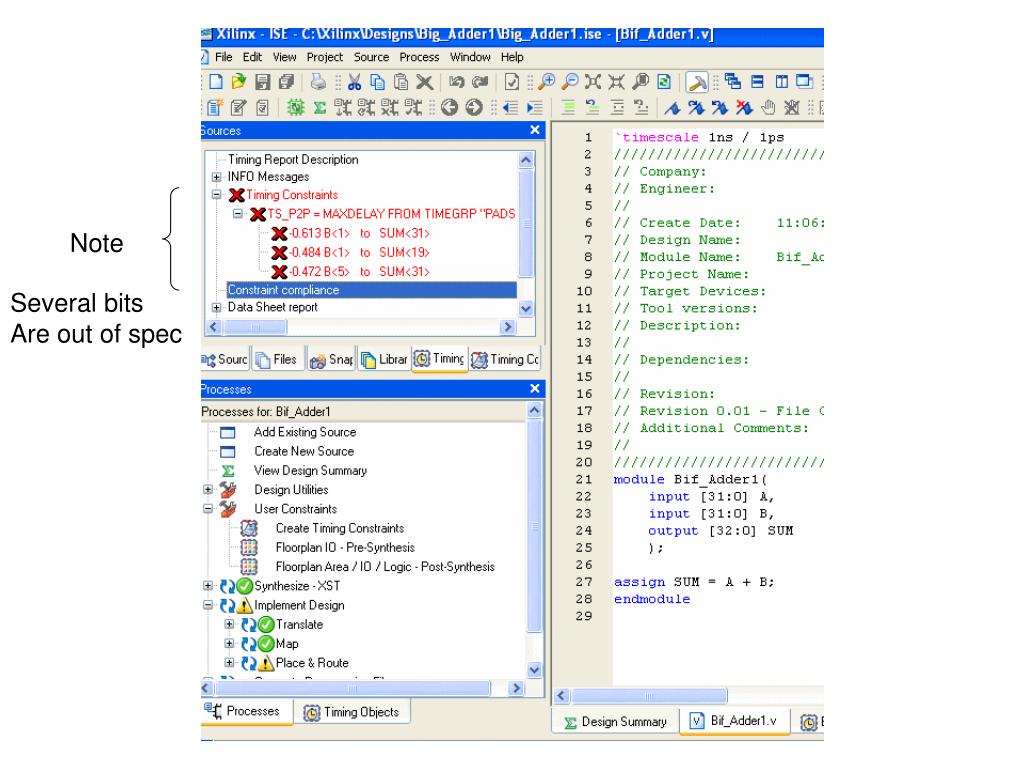Expand the Place & Route process
1024x768 pixels.
click(x=229, y=663)
